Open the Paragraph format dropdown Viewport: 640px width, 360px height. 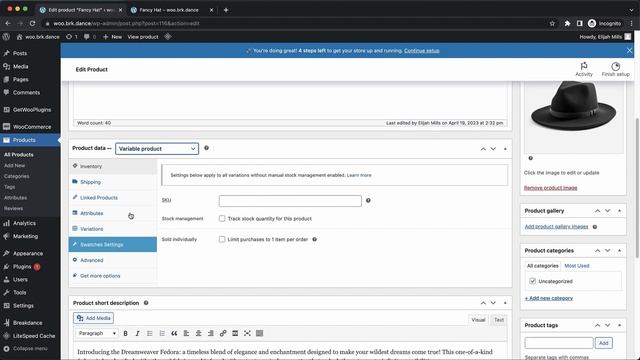click(x=97, y=333)
